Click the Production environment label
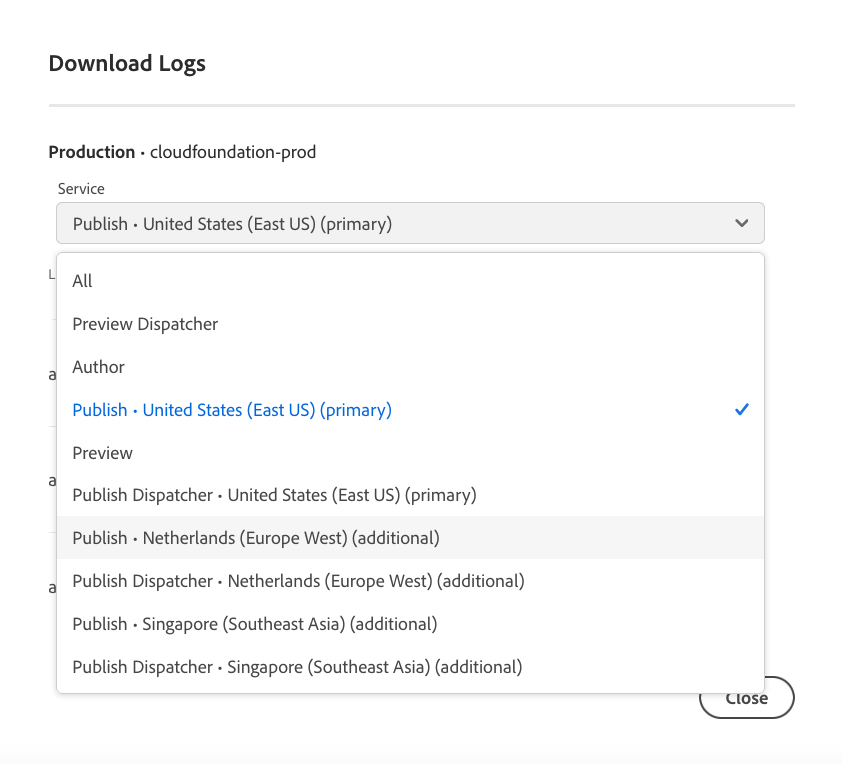This screenshot has height=764, width=842. (x=92, y=152)
